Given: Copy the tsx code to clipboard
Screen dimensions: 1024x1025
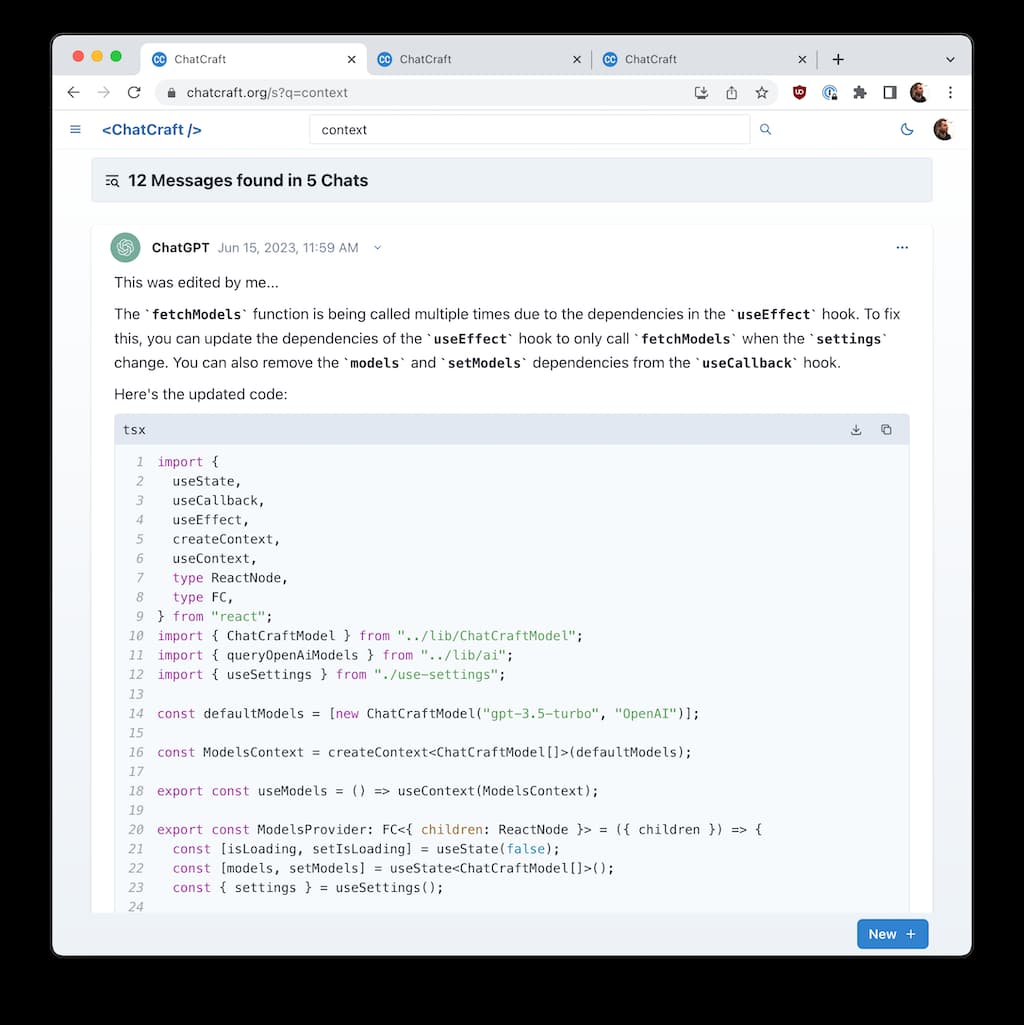Looking at the screenshot, I should [x=886, y=430].
